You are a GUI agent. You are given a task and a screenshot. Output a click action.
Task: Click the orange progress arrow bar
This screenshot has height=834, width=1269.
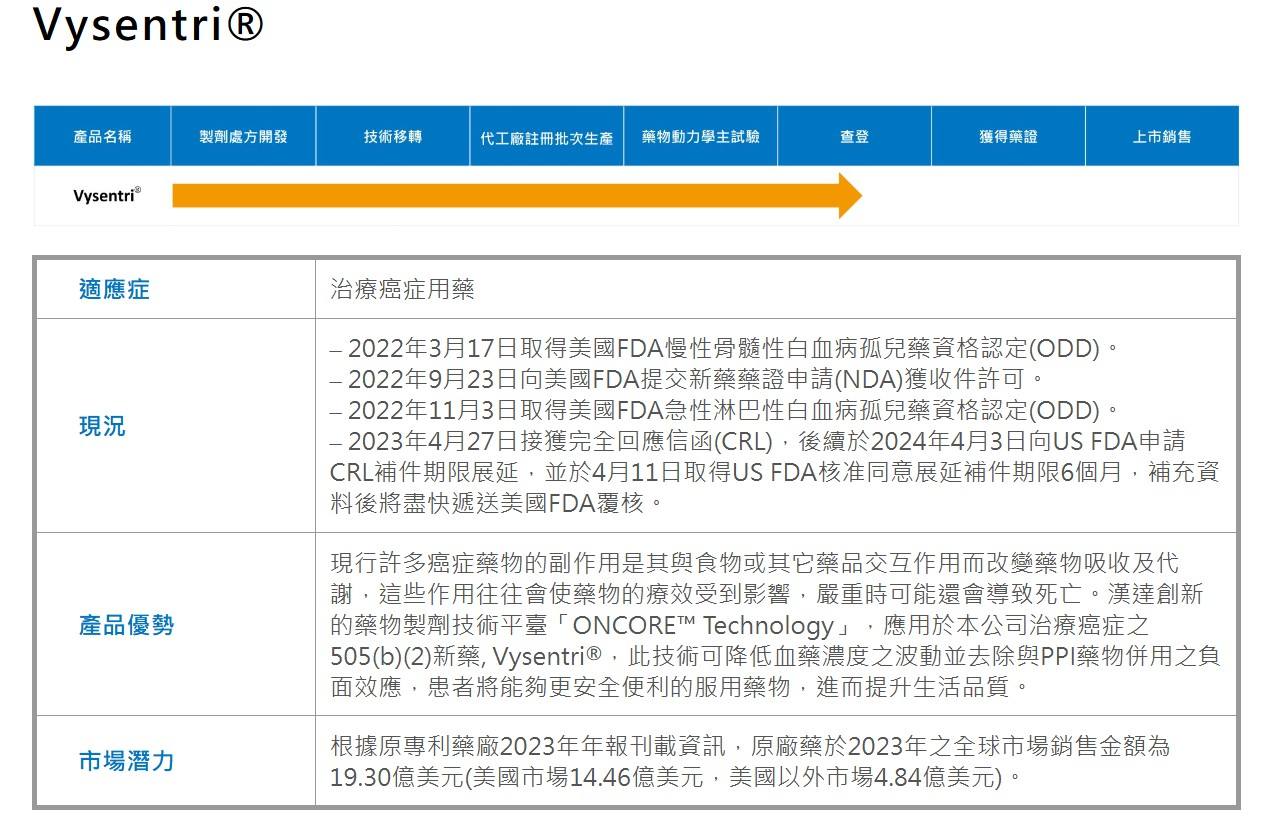coord(517,195)
